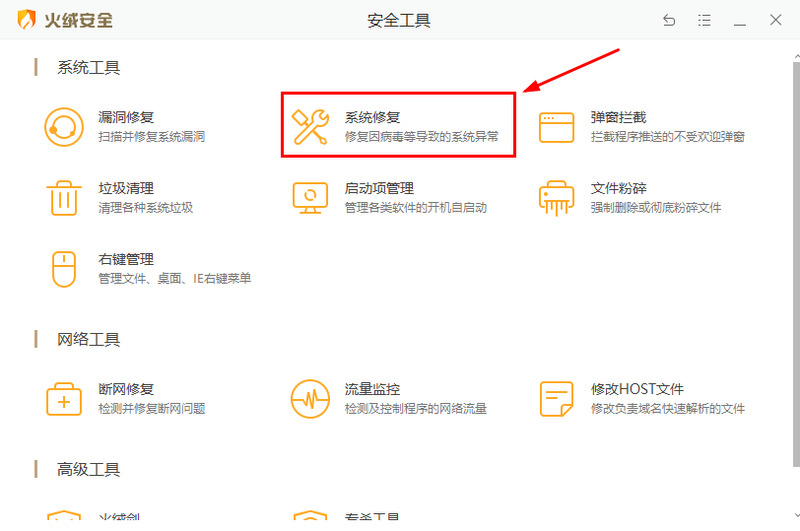Viewport: 800px width, 531px height.
Task: Click the 文件粉碎 shredder icon
Action: pos(557,197)
